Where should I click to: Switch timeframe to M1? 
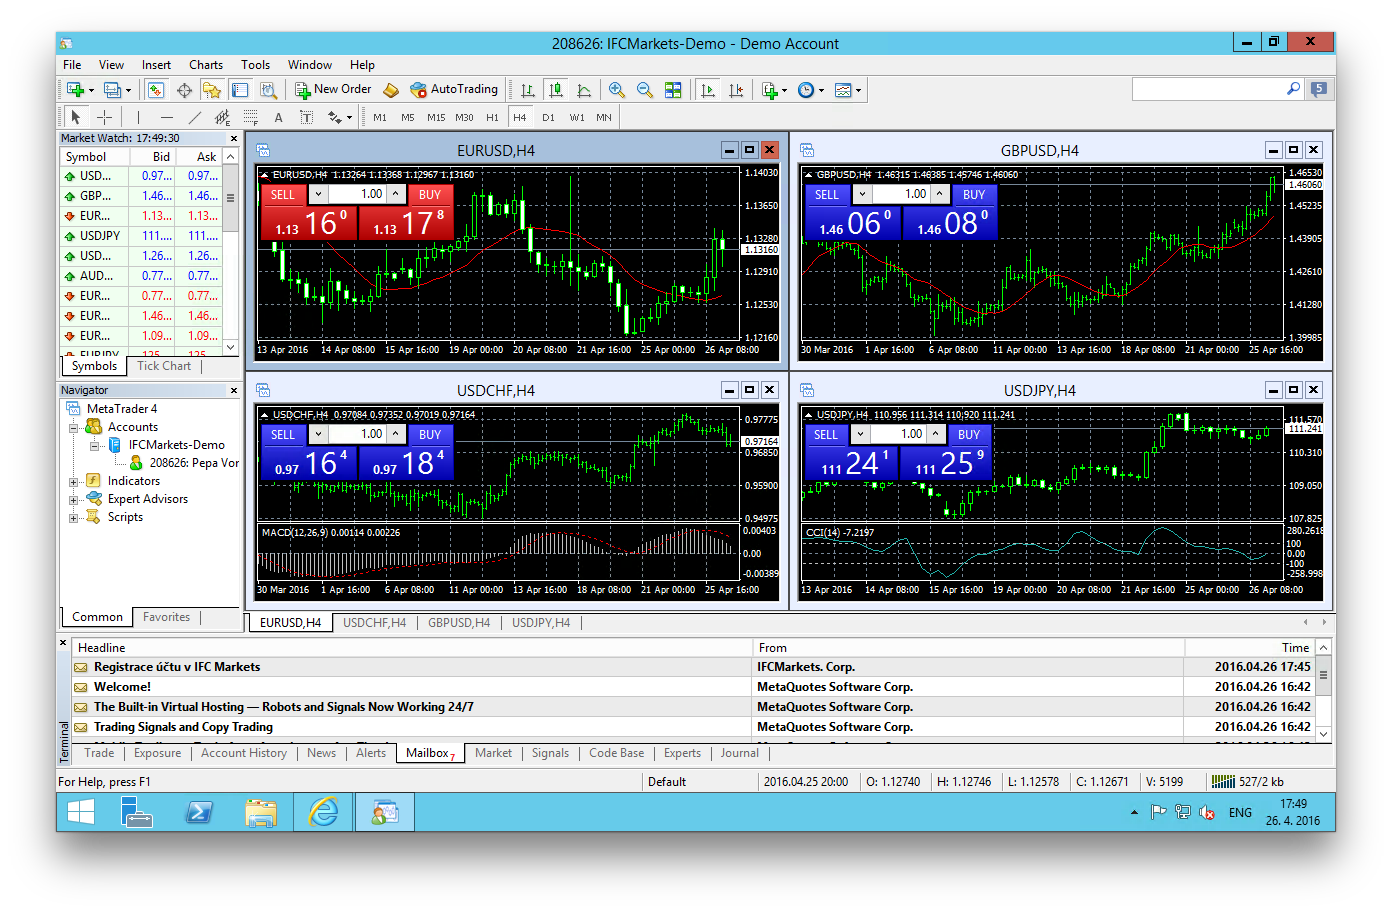[380, 117]
